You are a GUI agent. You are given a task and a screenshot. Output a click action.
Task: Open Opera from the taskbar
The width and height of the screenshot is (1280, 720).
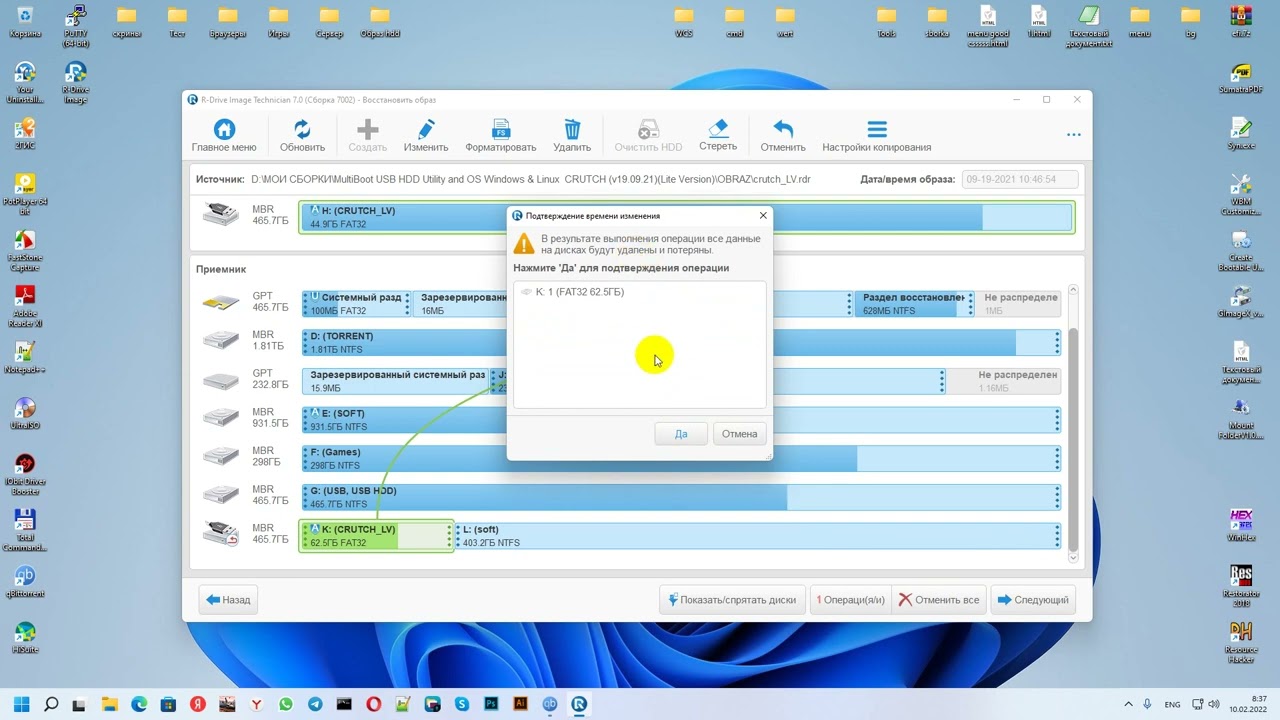pos(374,704)
